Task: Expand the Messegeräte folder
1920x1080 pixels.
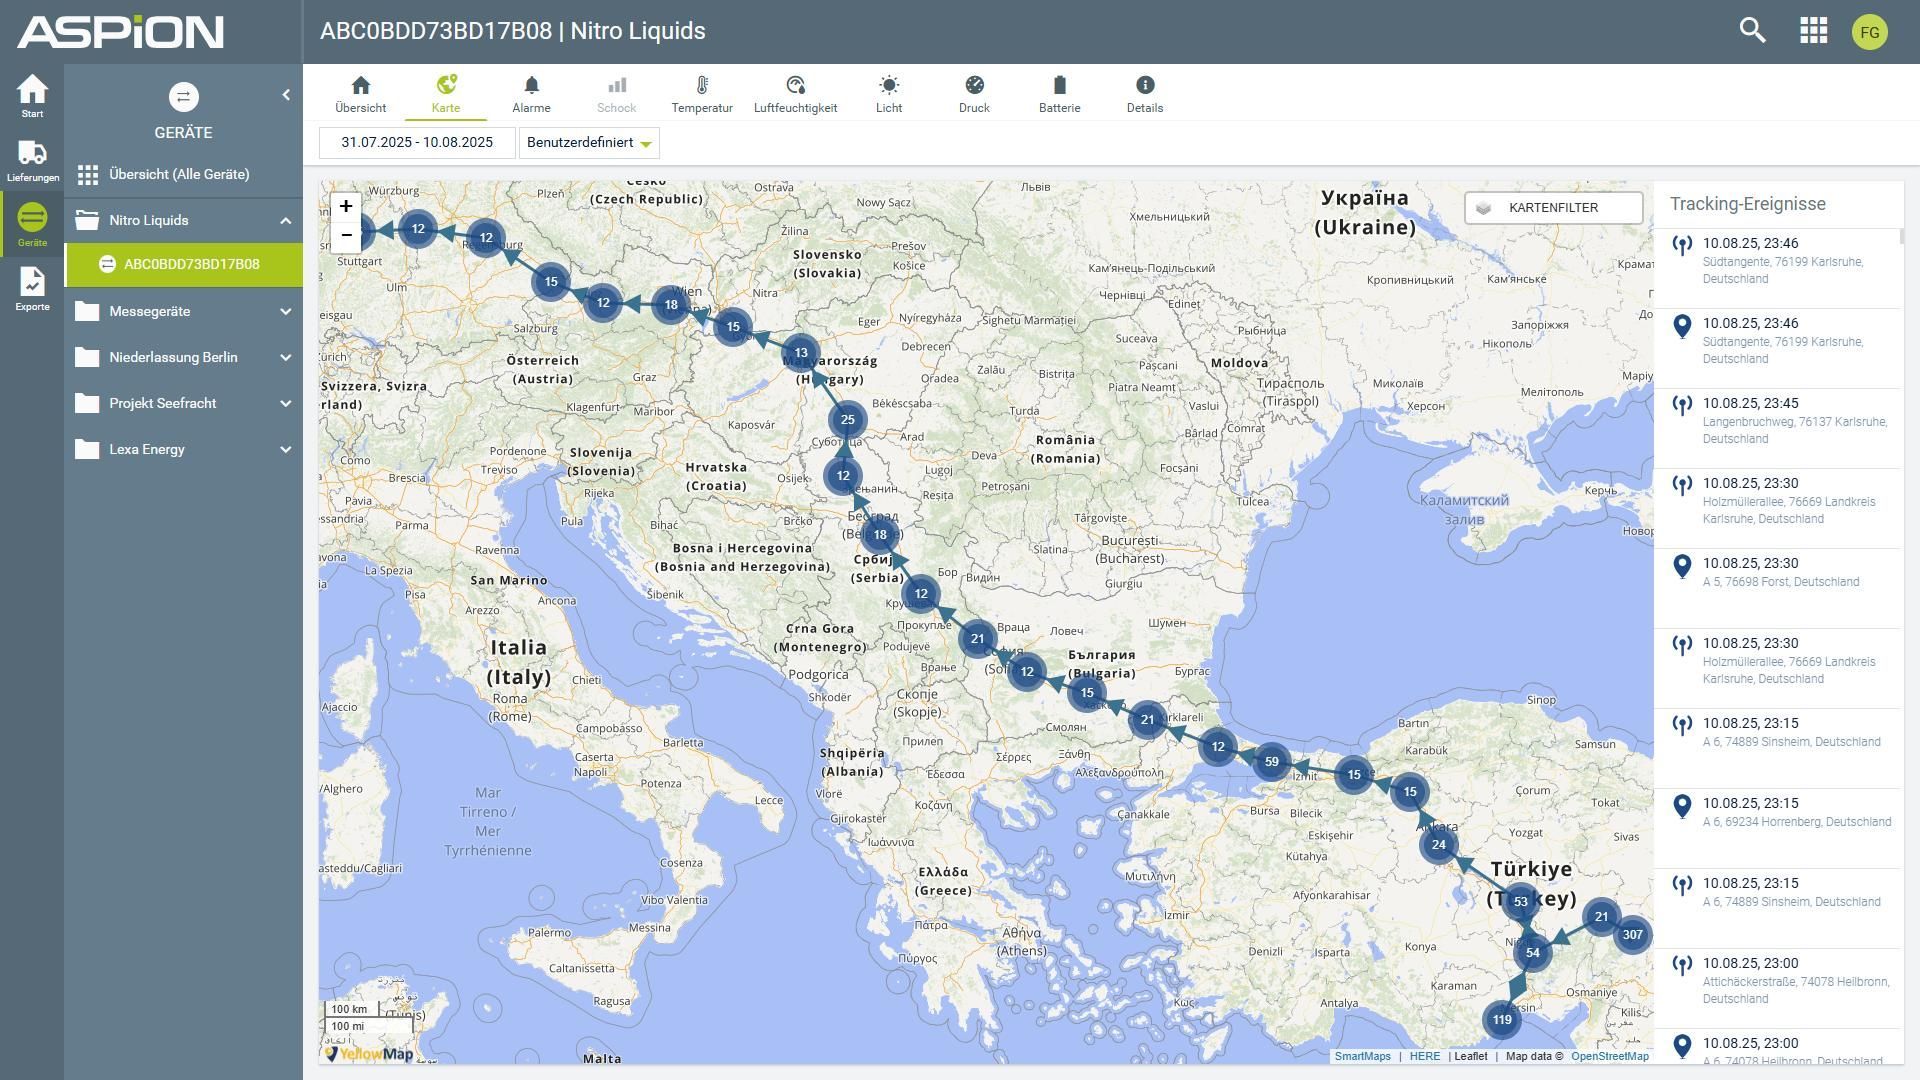Action: click(285, 312)
